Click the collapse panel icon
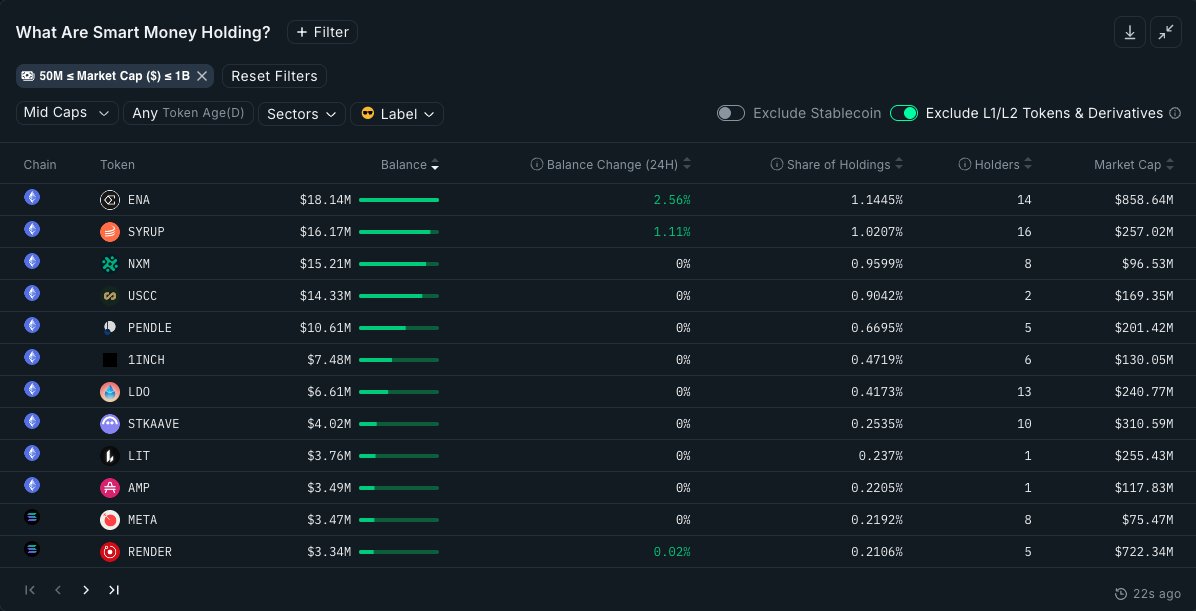Image resolution: width=1196 pixels, height=611 pixels. coord(1166,32)
